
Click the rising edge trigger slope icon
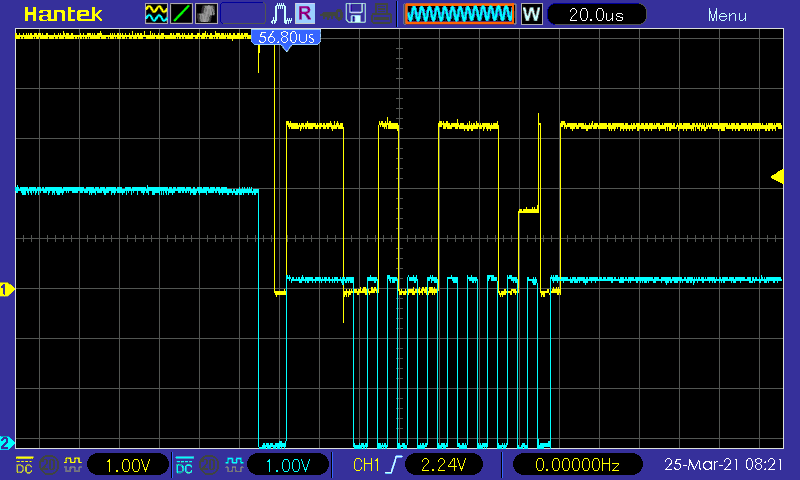(394, 465)
